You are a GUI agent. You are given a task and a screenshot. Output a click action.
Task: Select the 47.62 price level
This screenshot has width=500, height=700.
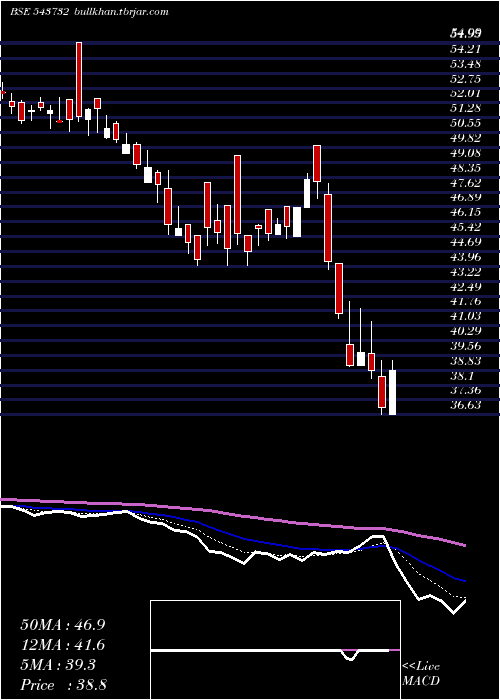click(x=466, y=183)
